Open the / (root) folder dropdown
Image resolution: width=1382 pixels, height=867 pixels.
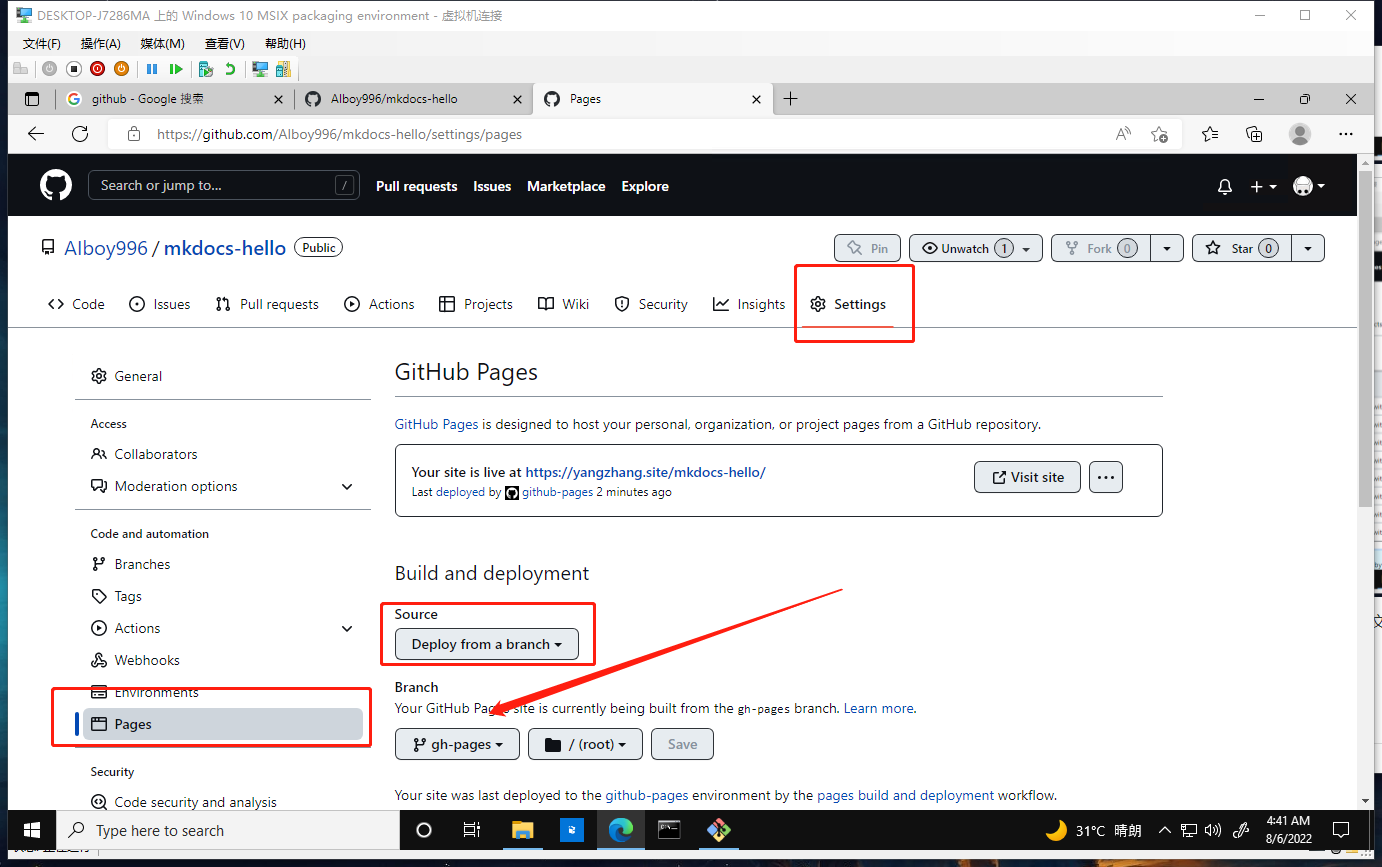tap(584, 744)
